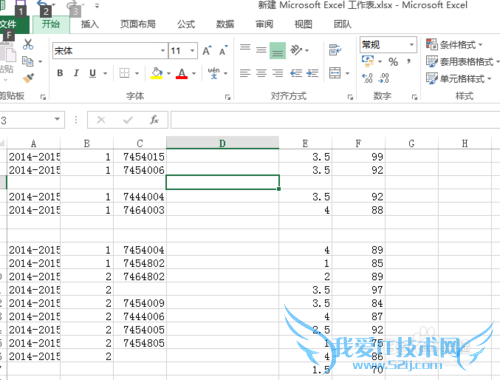
Task: Toggle bottom vertical alignment (highlighted)
Action: (x=278, y=50)
